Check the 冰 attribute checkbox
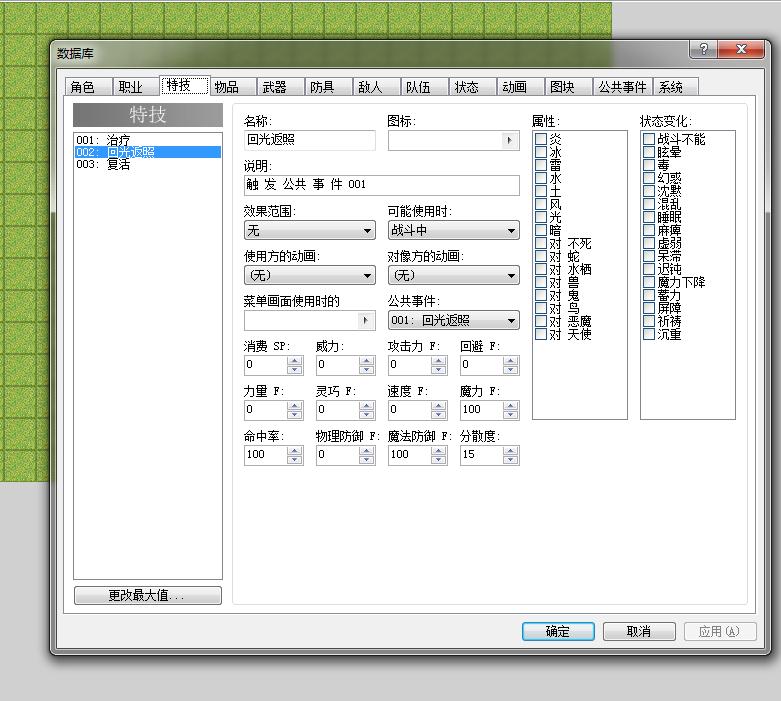This screenshot has height=701, width=781. (541, 152)
